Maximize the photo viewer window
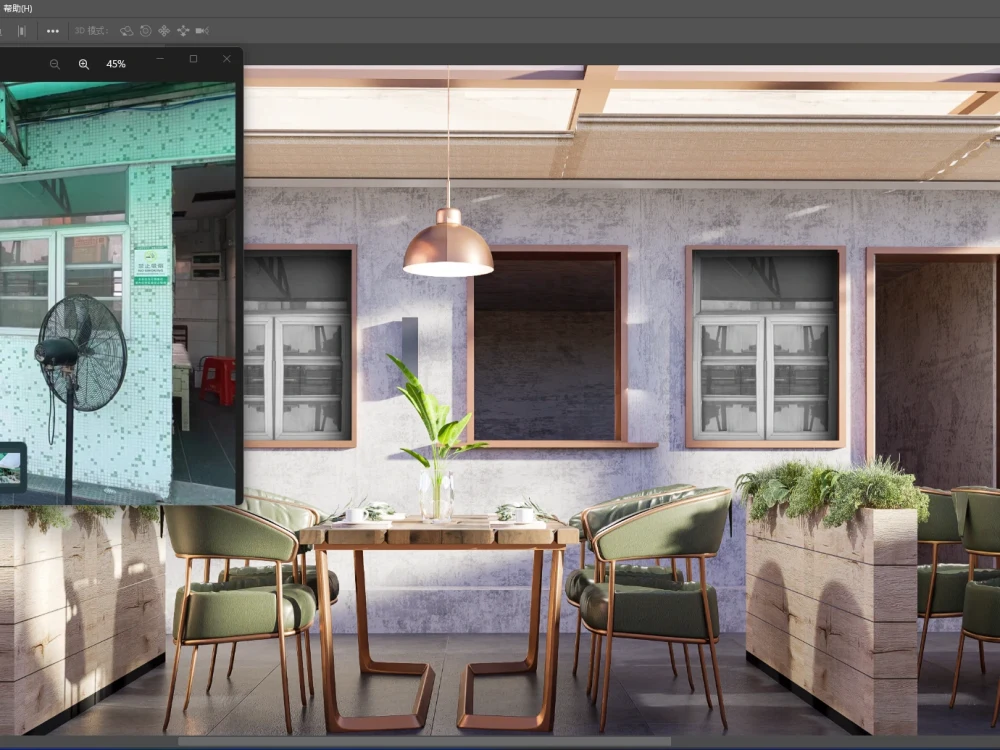This screenshot has height=750, width=1000. click(x=193, y=59)
